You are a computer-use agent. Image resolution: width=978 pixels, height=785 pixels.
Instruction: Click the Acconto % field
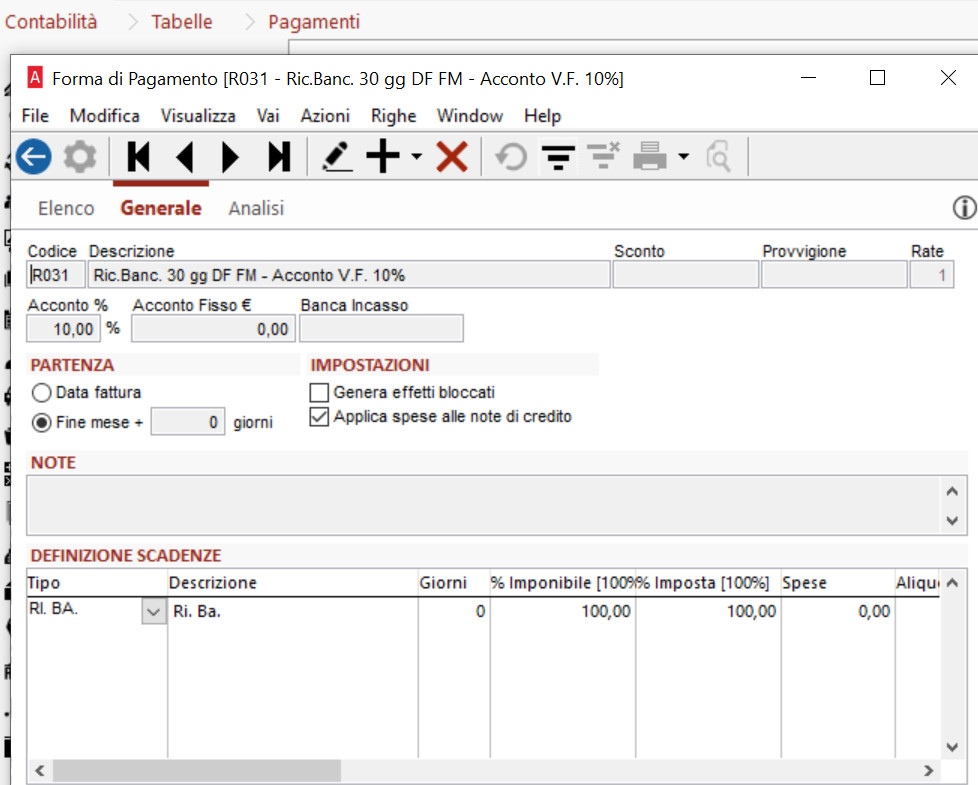pos(63,329)
